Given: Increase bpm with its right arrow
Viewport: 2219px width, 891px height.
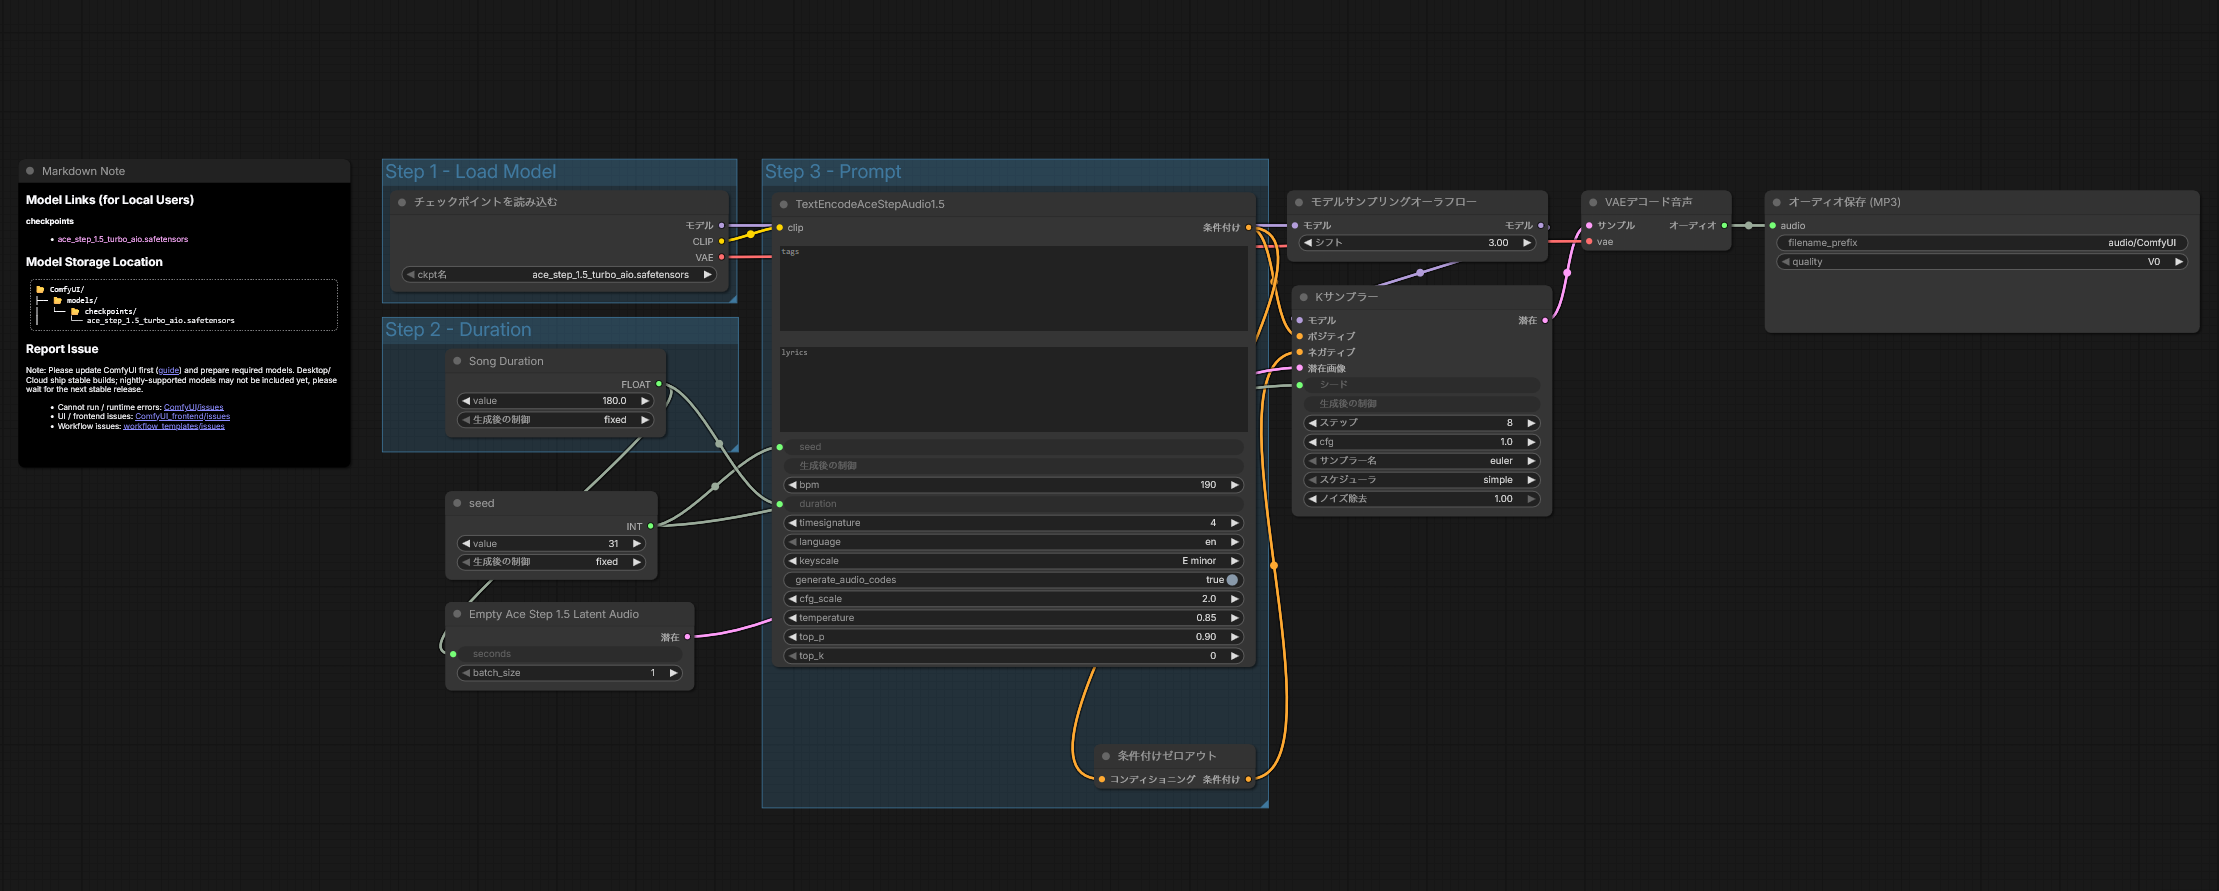Looking at the screenshot, I should click(1234, 485).
